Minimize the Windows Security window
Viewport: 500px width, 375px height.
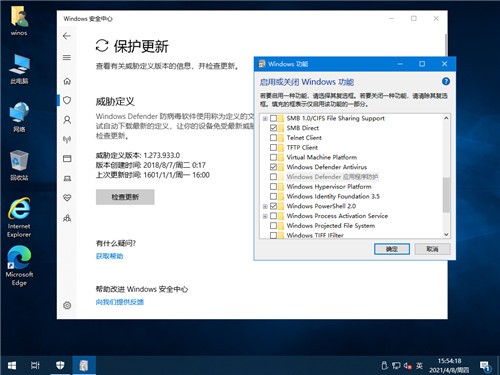pyautogui.click(x=392, y=19)
